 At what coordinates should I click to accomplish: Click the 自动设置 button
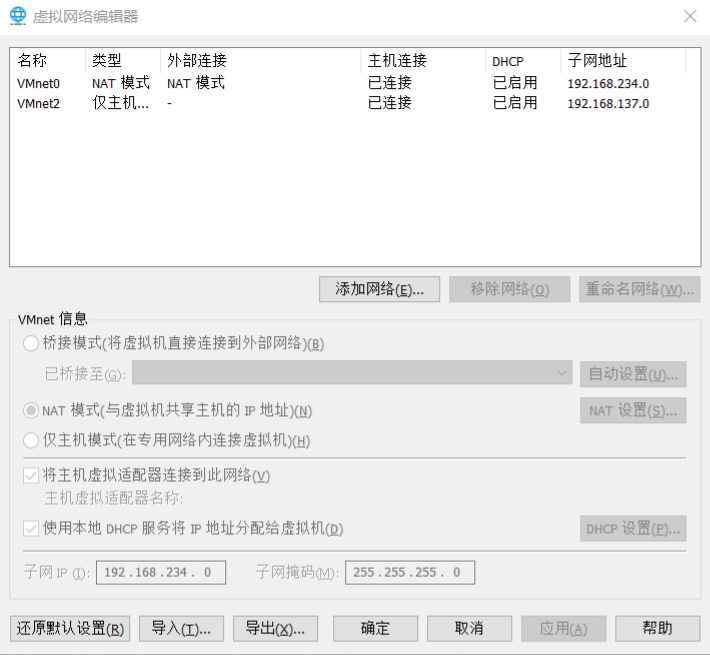pos(633,374)
